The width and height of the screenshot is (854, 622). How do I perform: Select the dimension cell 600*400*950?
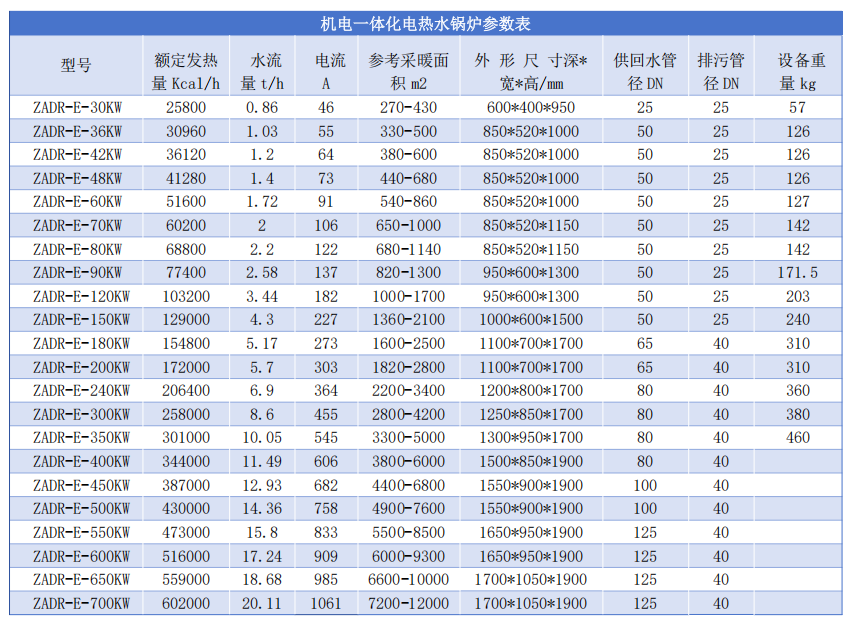click(x=531, y=107)
